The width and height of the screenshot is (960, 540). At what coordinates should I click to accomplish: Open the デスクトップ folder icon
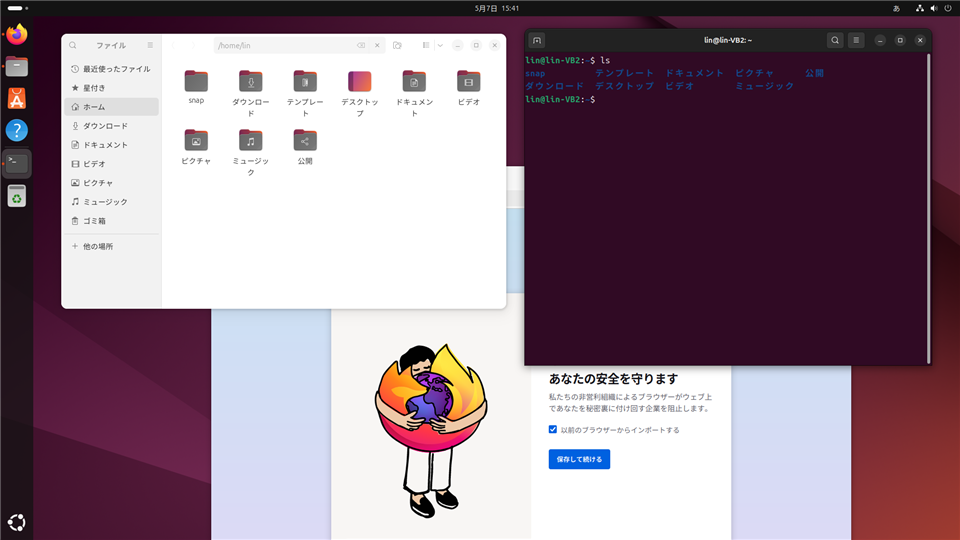(359, 81)
